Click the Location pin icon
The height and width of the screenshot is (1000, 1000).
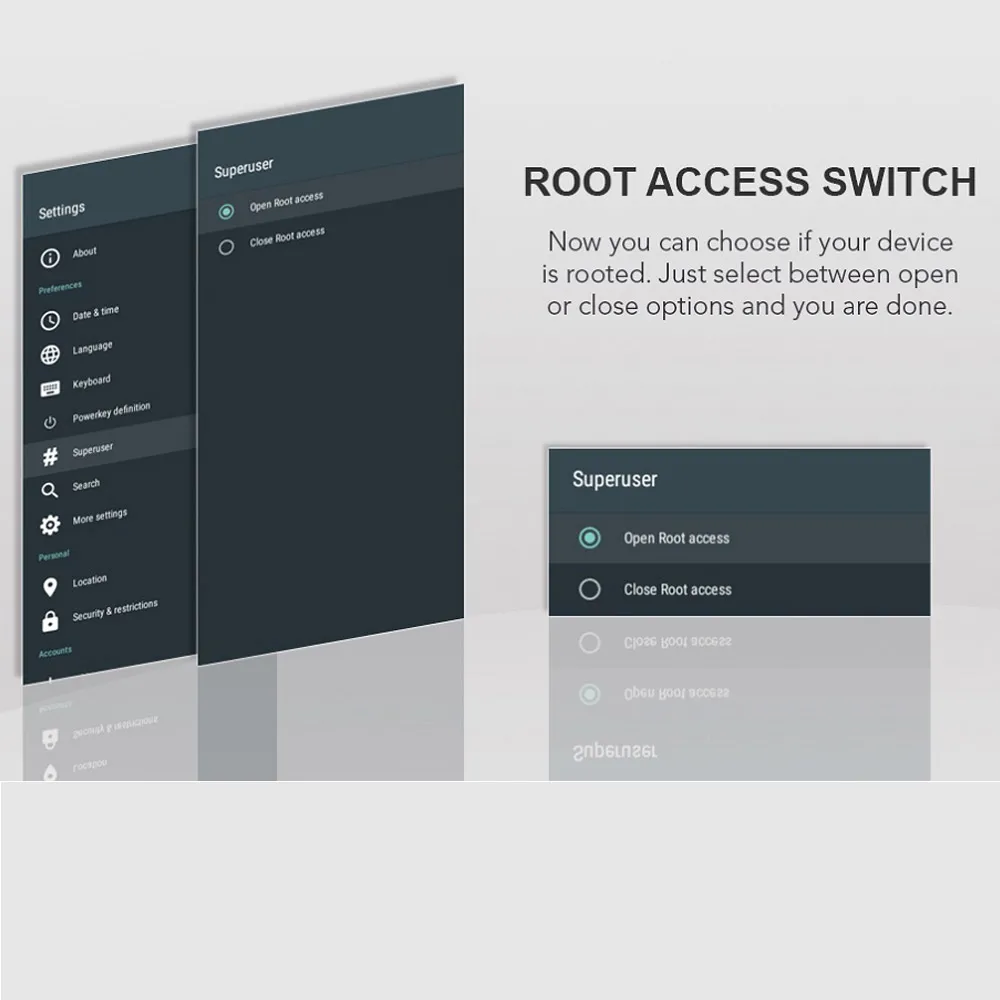tap(50, 587)
